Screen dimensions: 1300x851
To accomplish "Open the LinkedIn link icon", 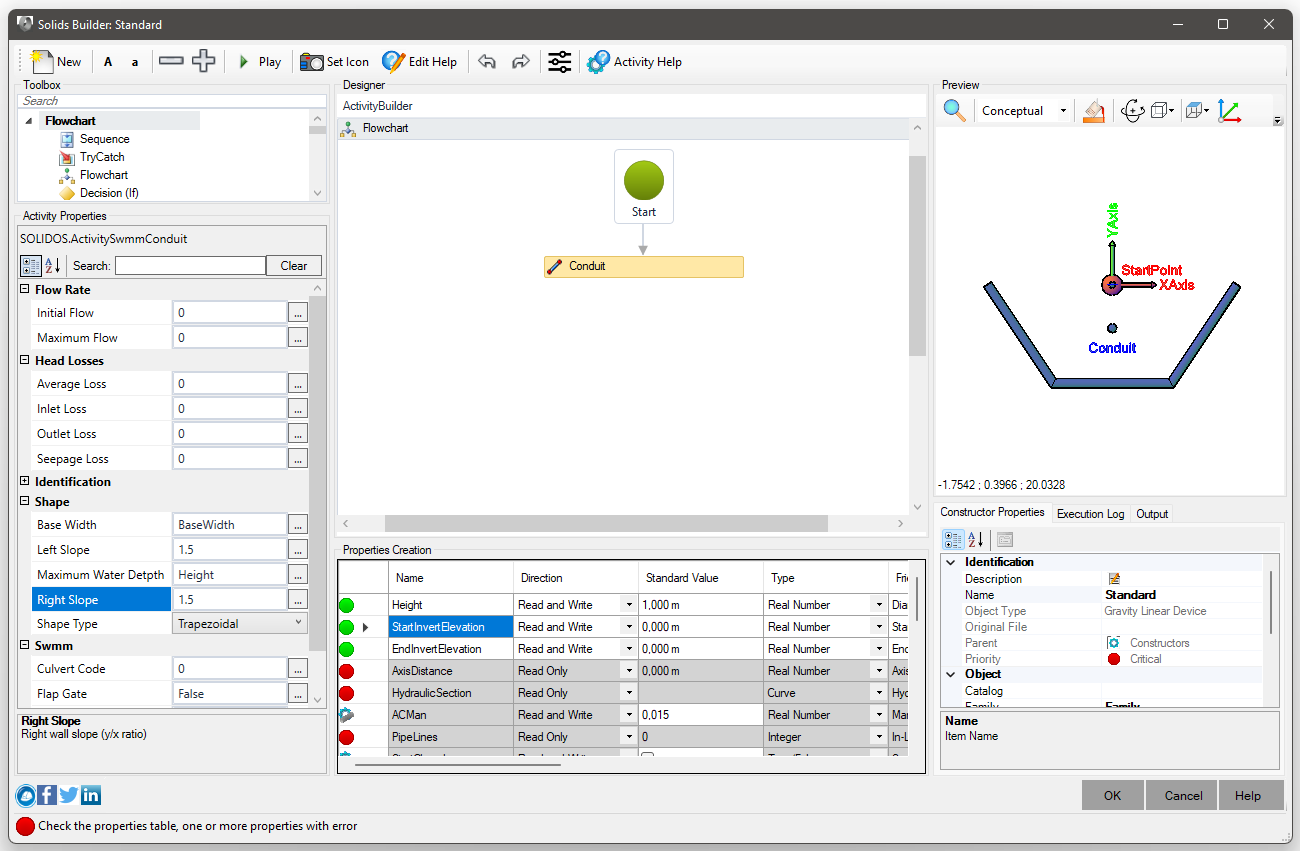I will (91, 796).
